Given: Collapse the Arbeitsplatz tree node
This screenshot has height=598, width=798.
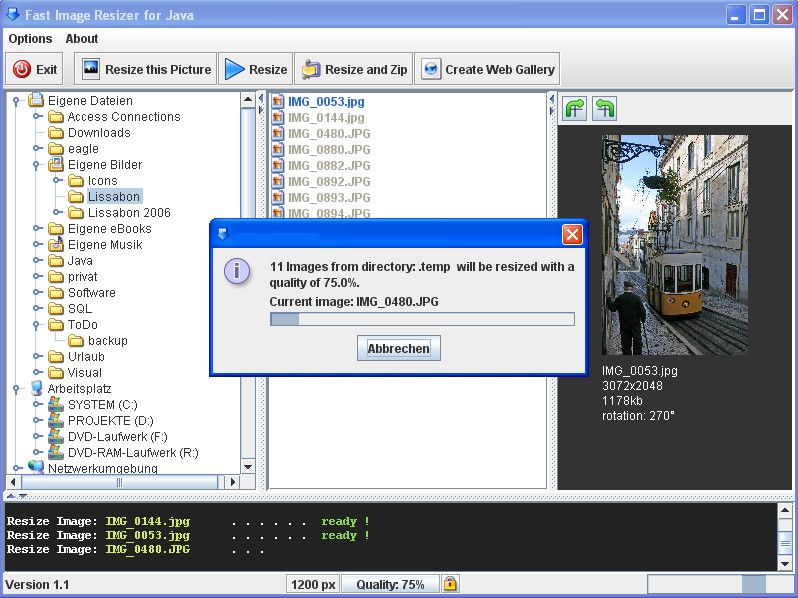Looking at the screenshot, I should (16, 389).
